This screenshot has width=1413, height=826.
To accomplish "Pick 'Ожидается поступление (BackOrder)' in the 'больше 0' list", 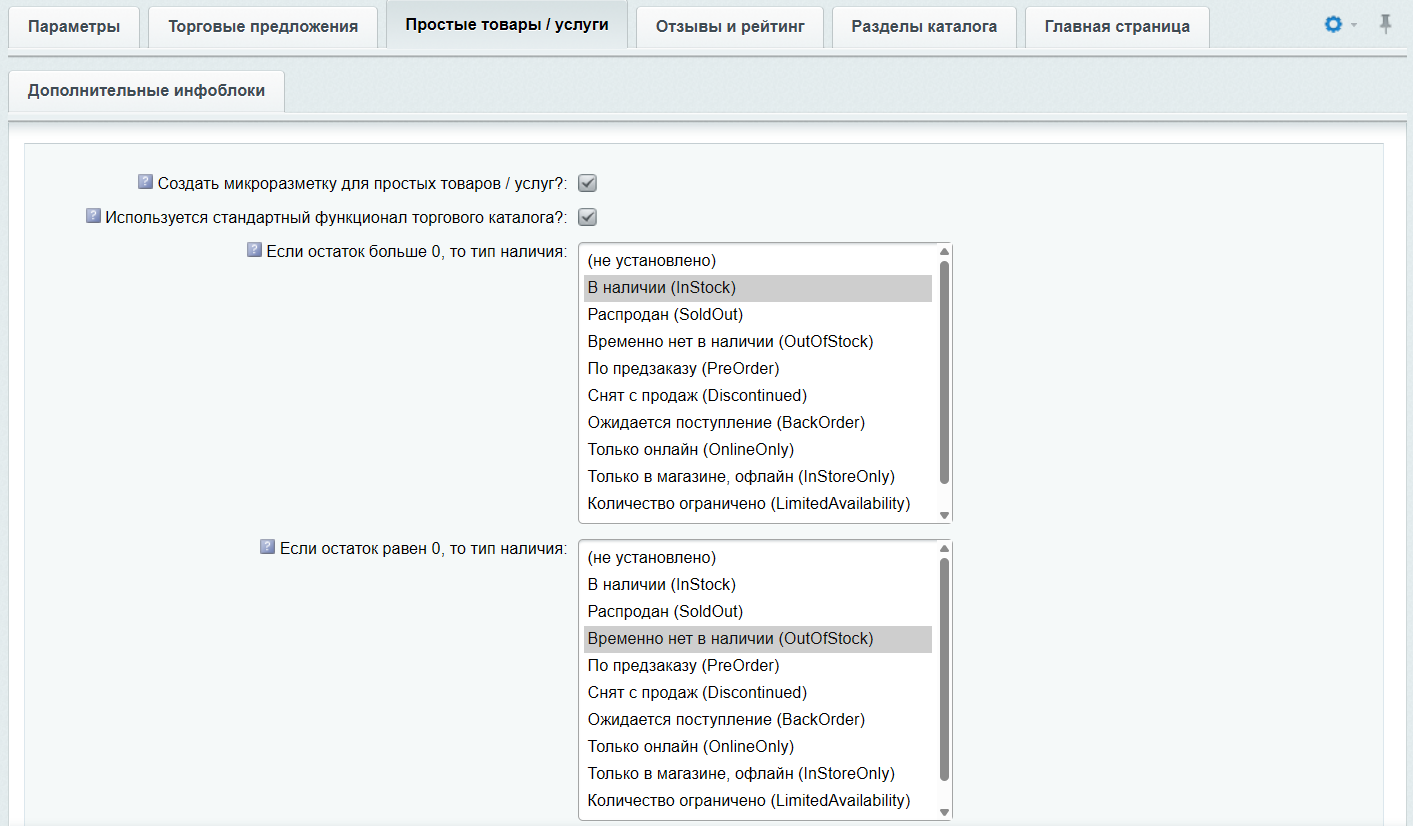I will [x=758, y=423].
